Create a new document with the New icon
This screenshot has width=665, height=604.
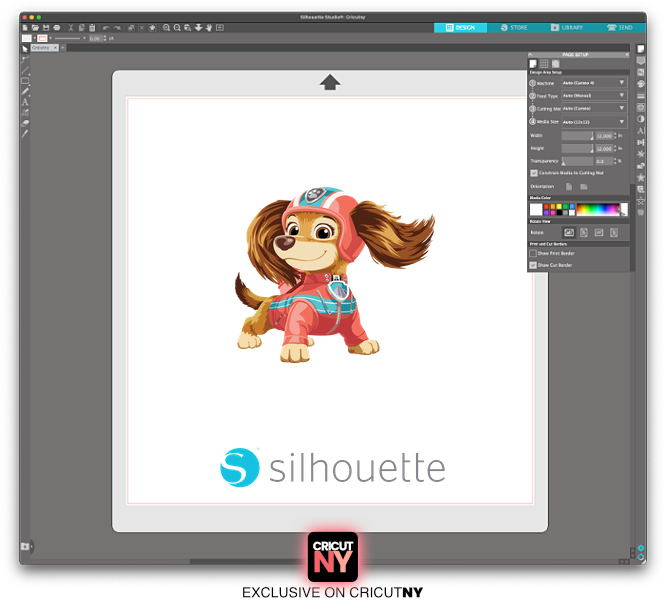click(25, 28)
